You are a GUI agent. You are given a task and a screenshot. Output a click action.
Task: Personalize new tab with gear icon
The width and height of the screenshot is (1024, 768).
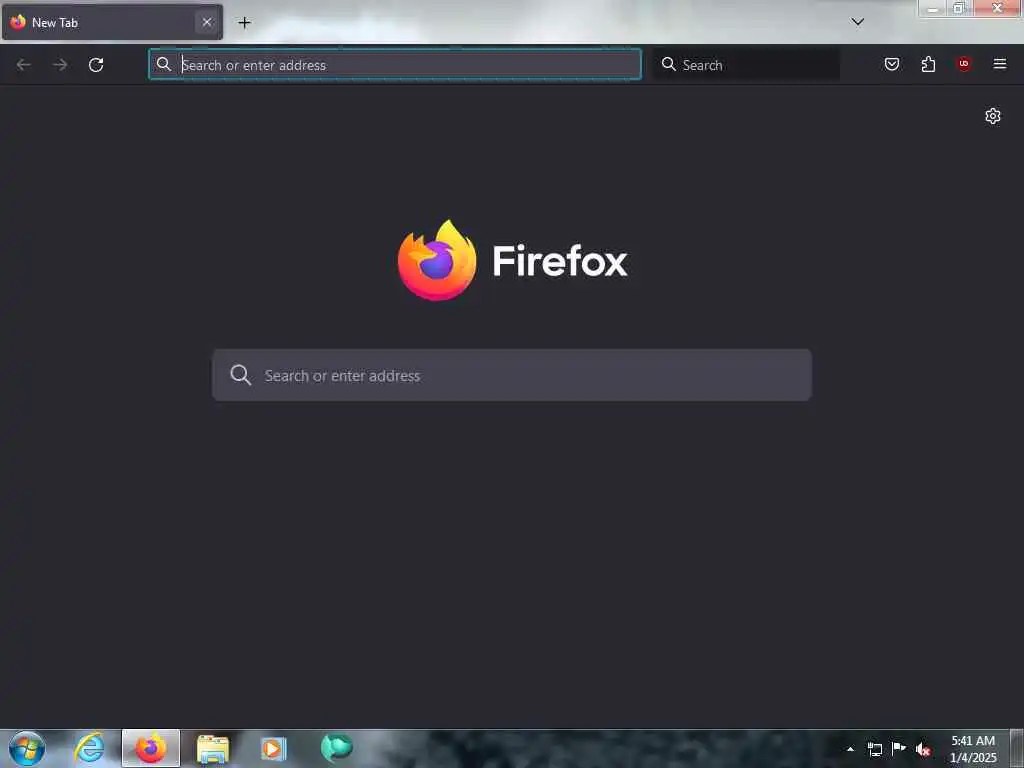pos(993,116)
